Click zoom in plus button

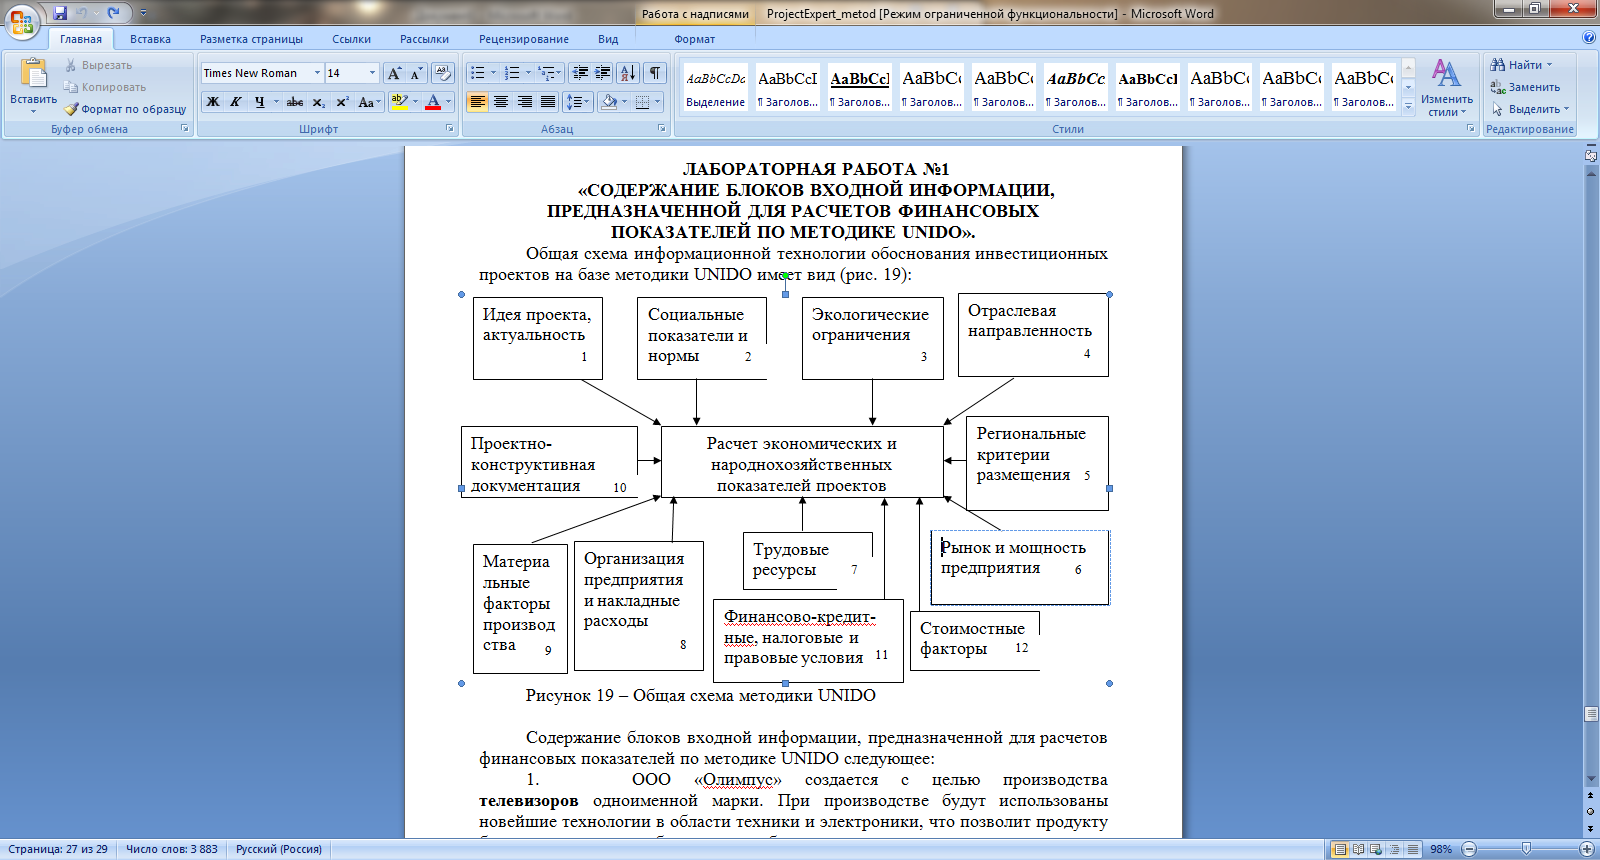[x=1586, y=849]
